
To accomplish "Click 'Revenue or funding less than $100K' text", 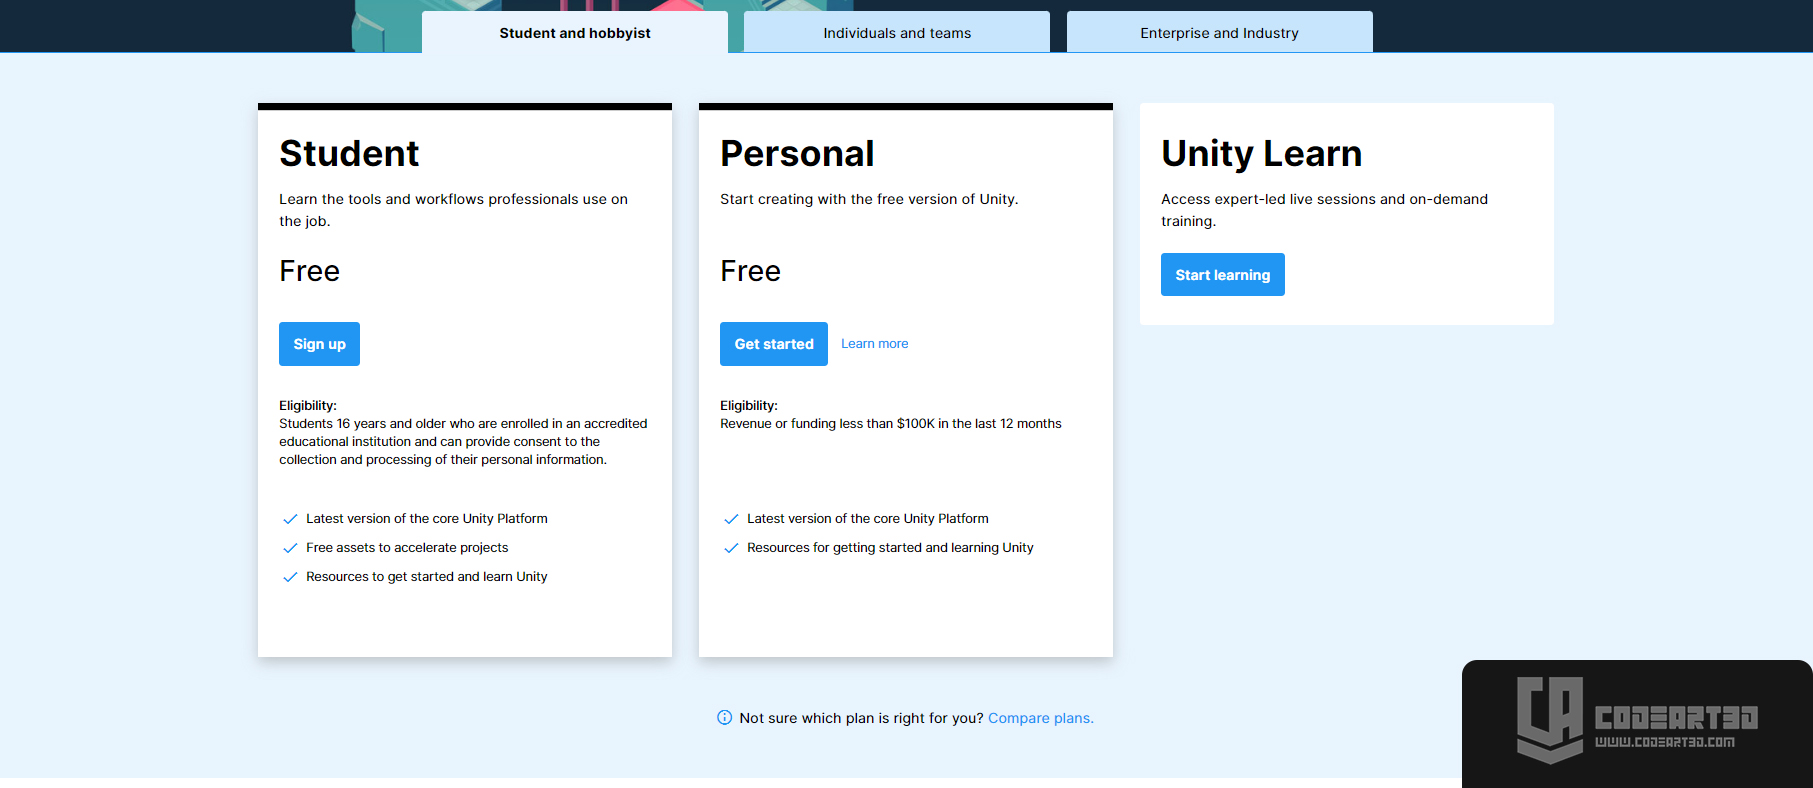I will click(891, 424).
